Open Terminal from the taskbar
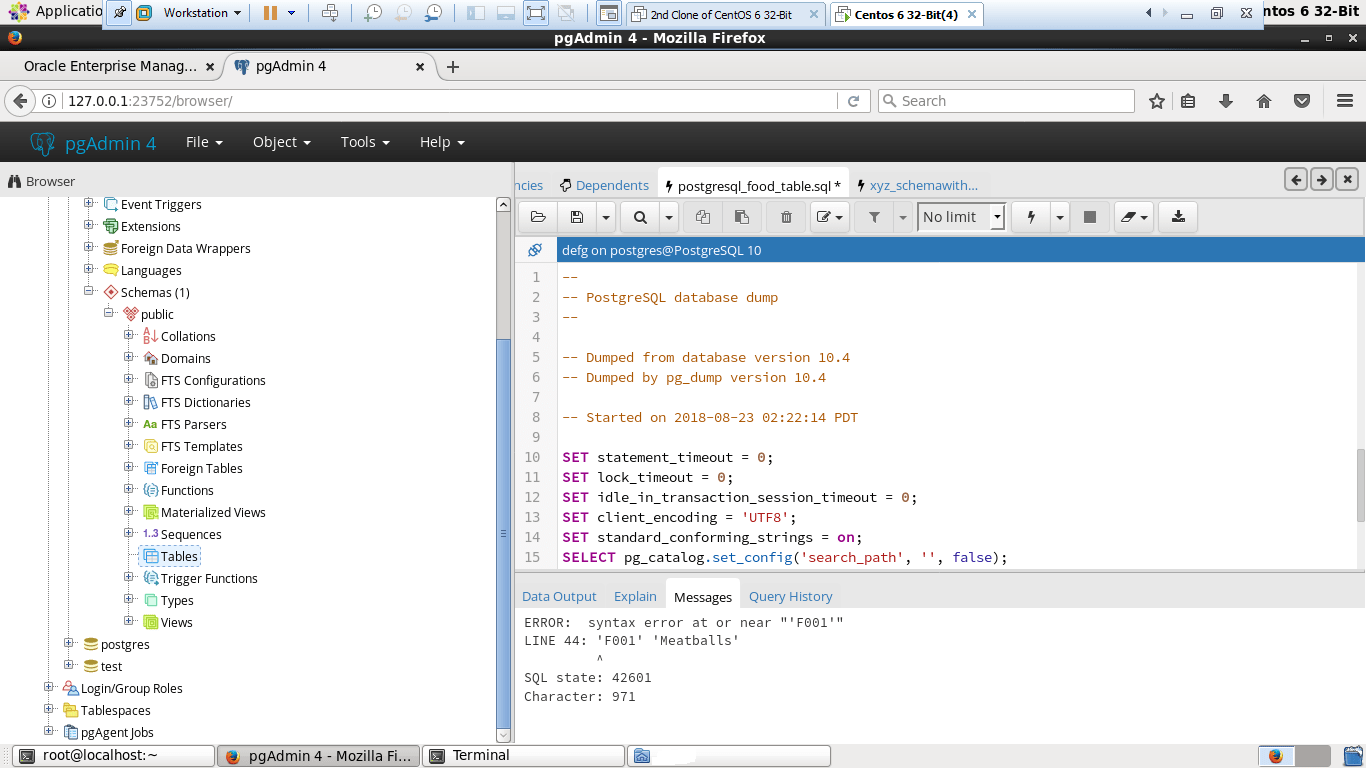The image size is (1366, 778). coord(522,756)
